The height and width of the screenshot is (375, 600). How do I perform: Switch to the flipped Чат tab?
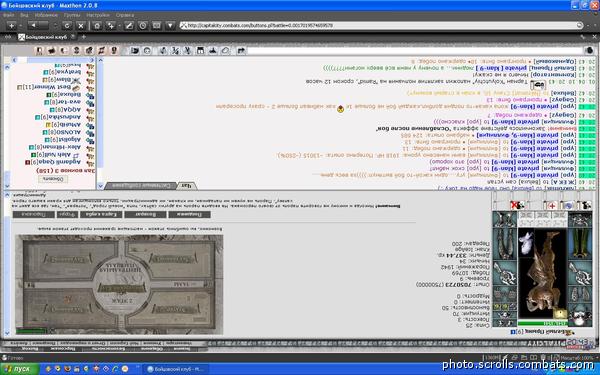click(186, 186)
